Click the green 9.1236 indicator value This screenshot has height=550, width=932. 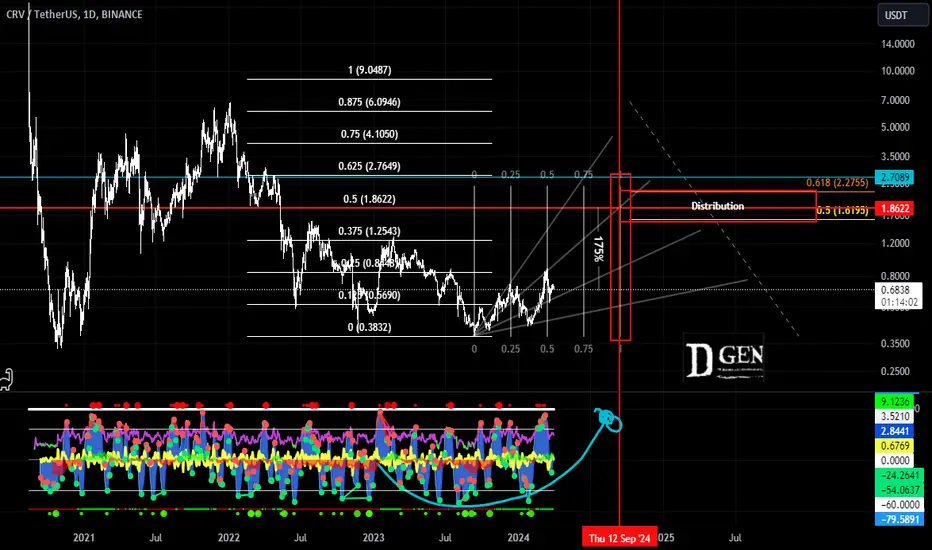point(895,402)
